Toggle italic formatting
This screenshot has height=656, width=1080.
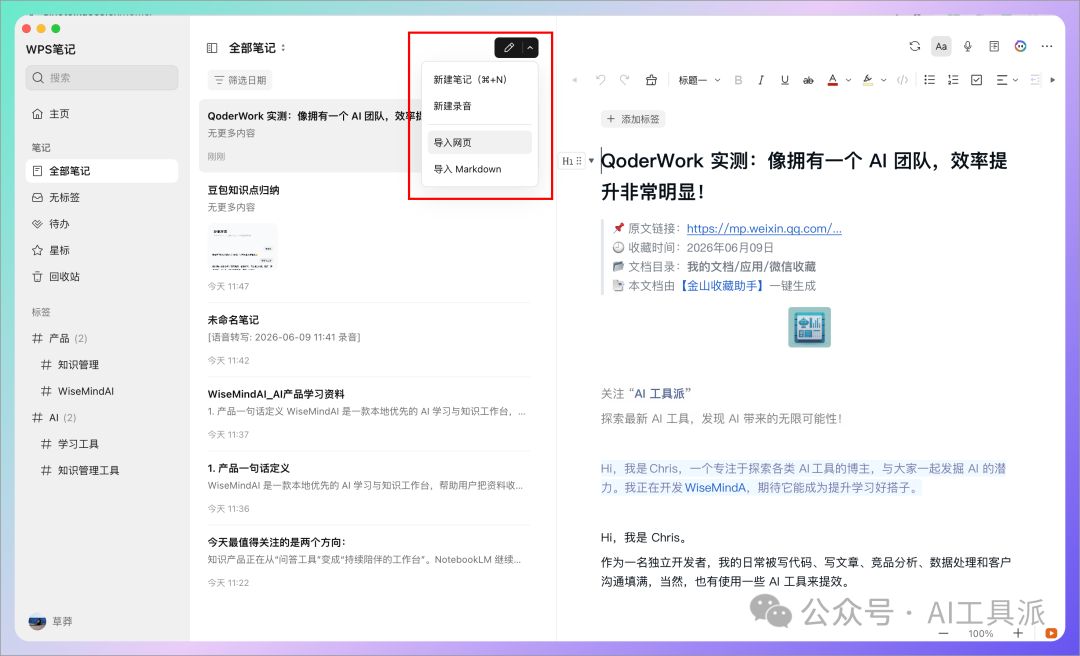click(x=761, y=80)
